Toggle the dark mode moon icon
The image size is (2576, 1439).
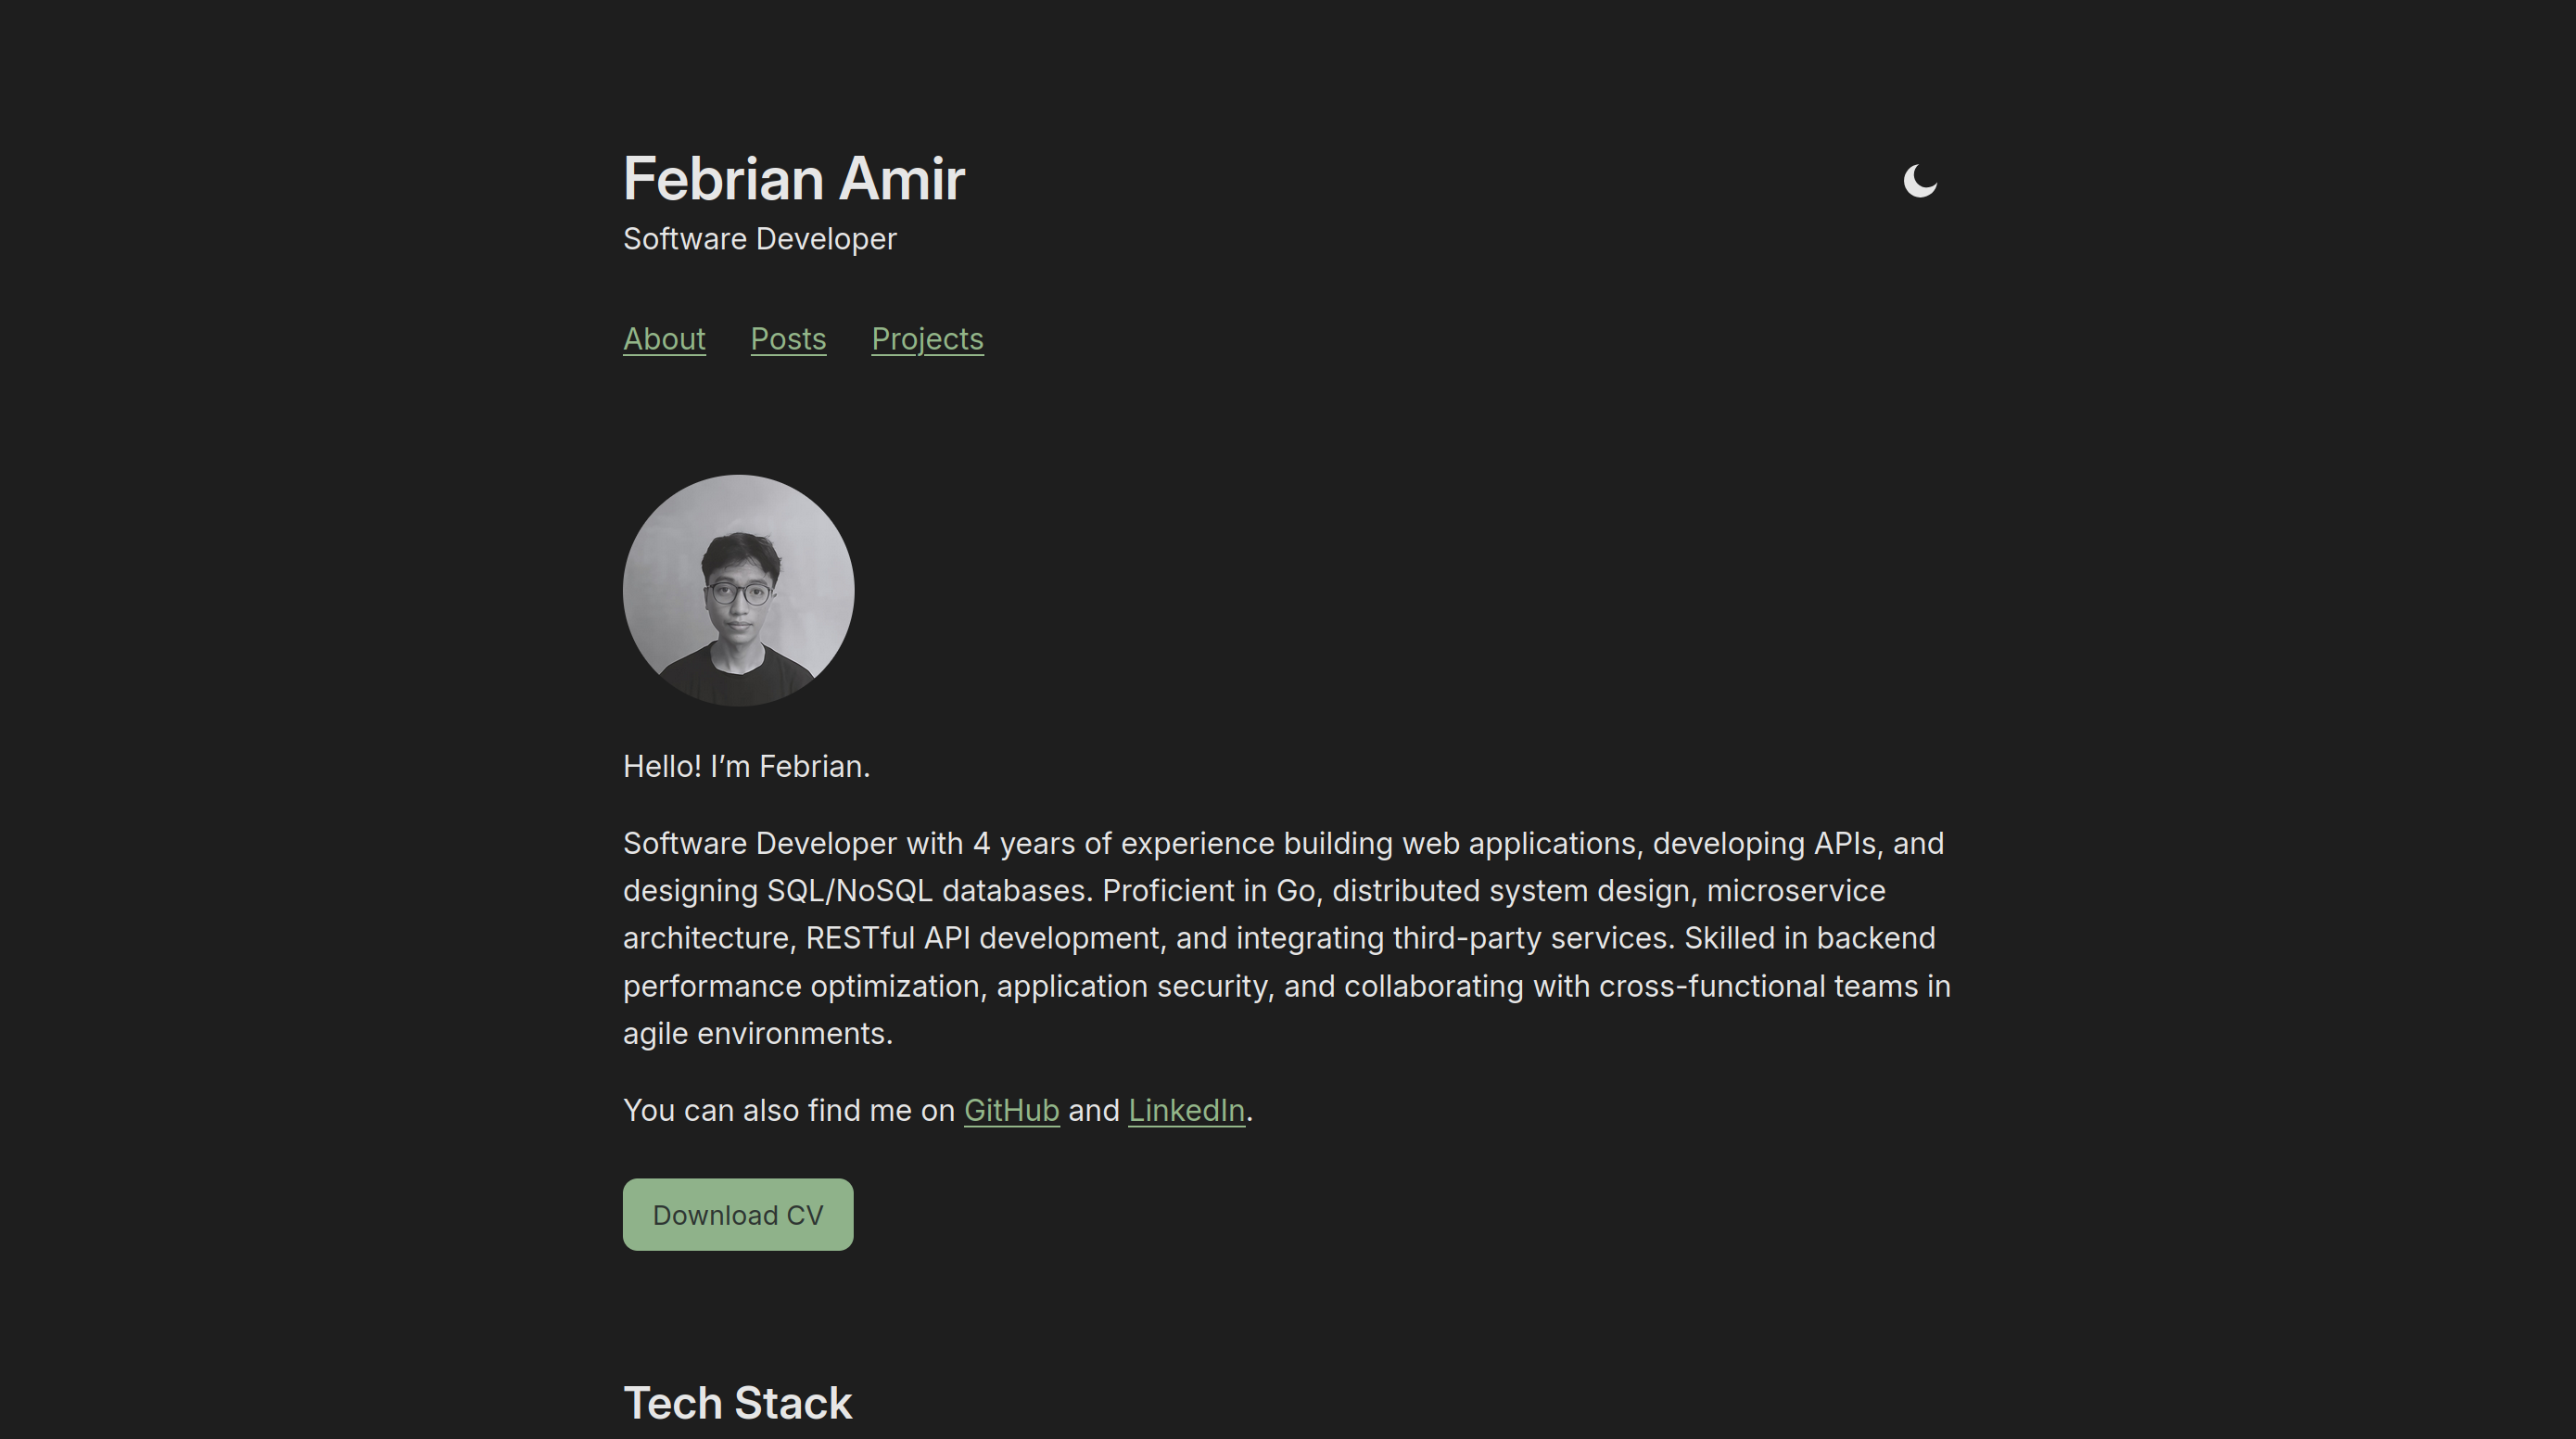[1919, 181]
